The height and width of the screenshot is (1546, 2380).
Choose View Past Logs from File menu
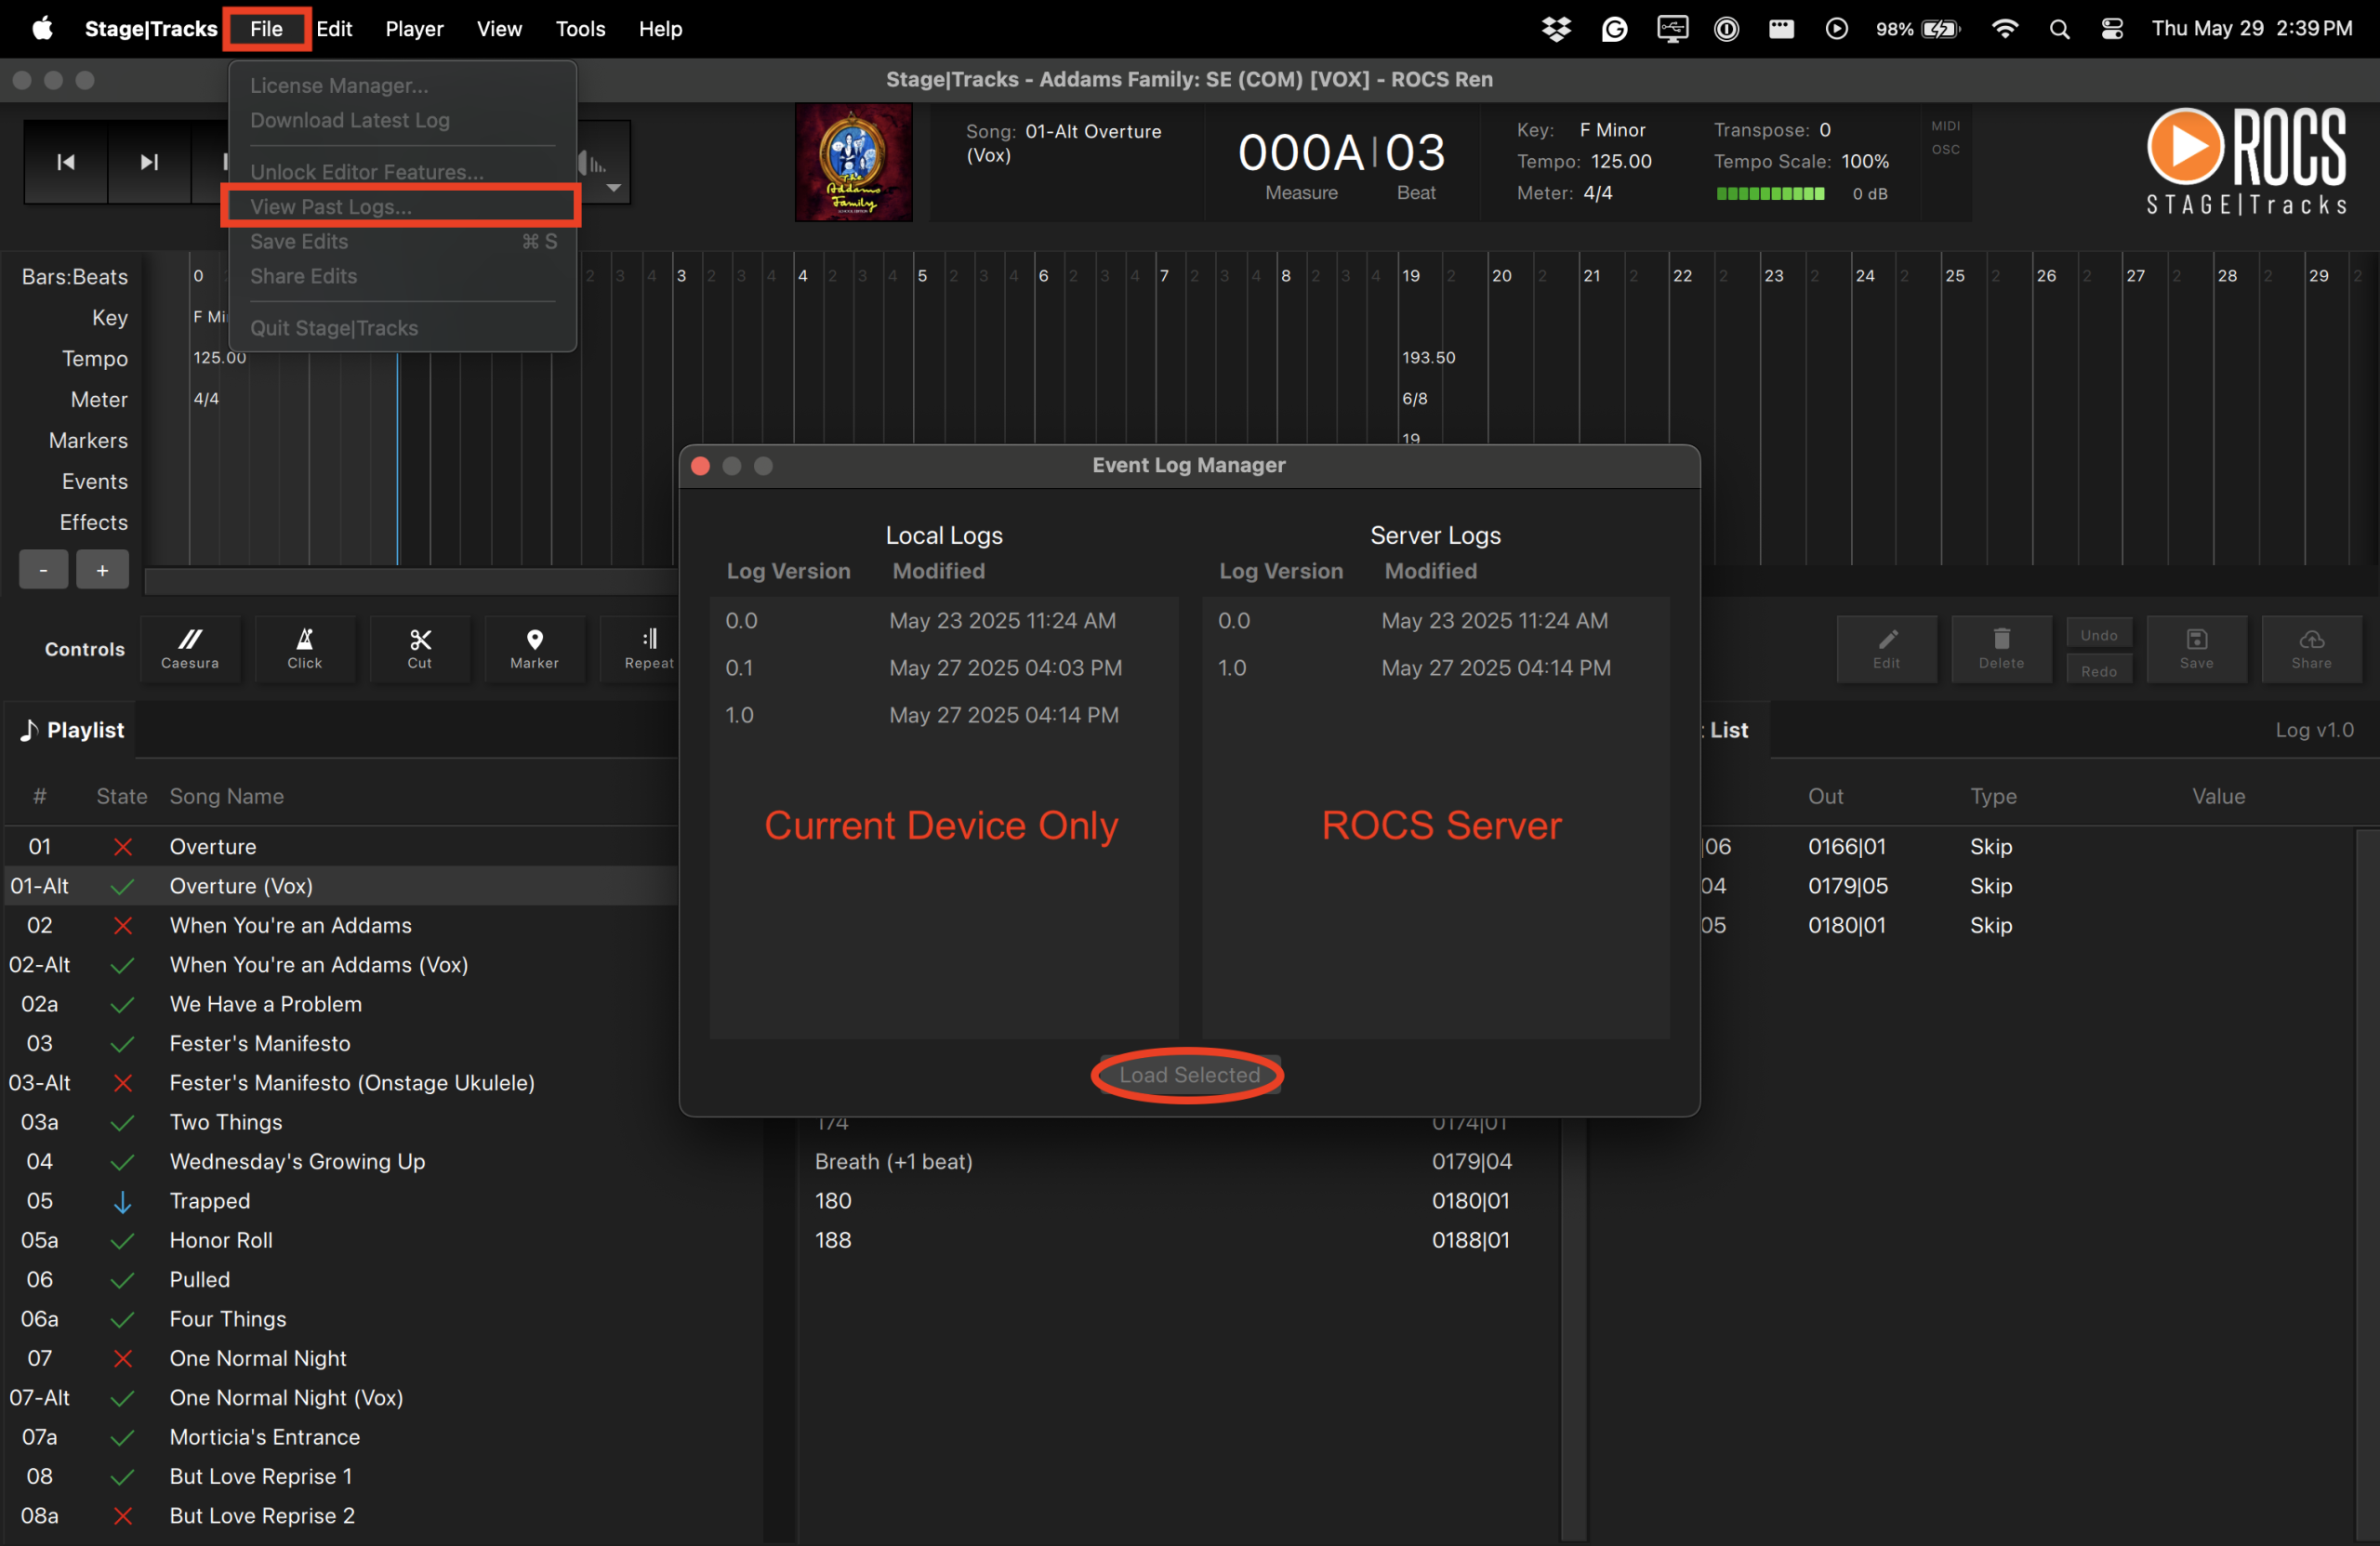[402, 206]
